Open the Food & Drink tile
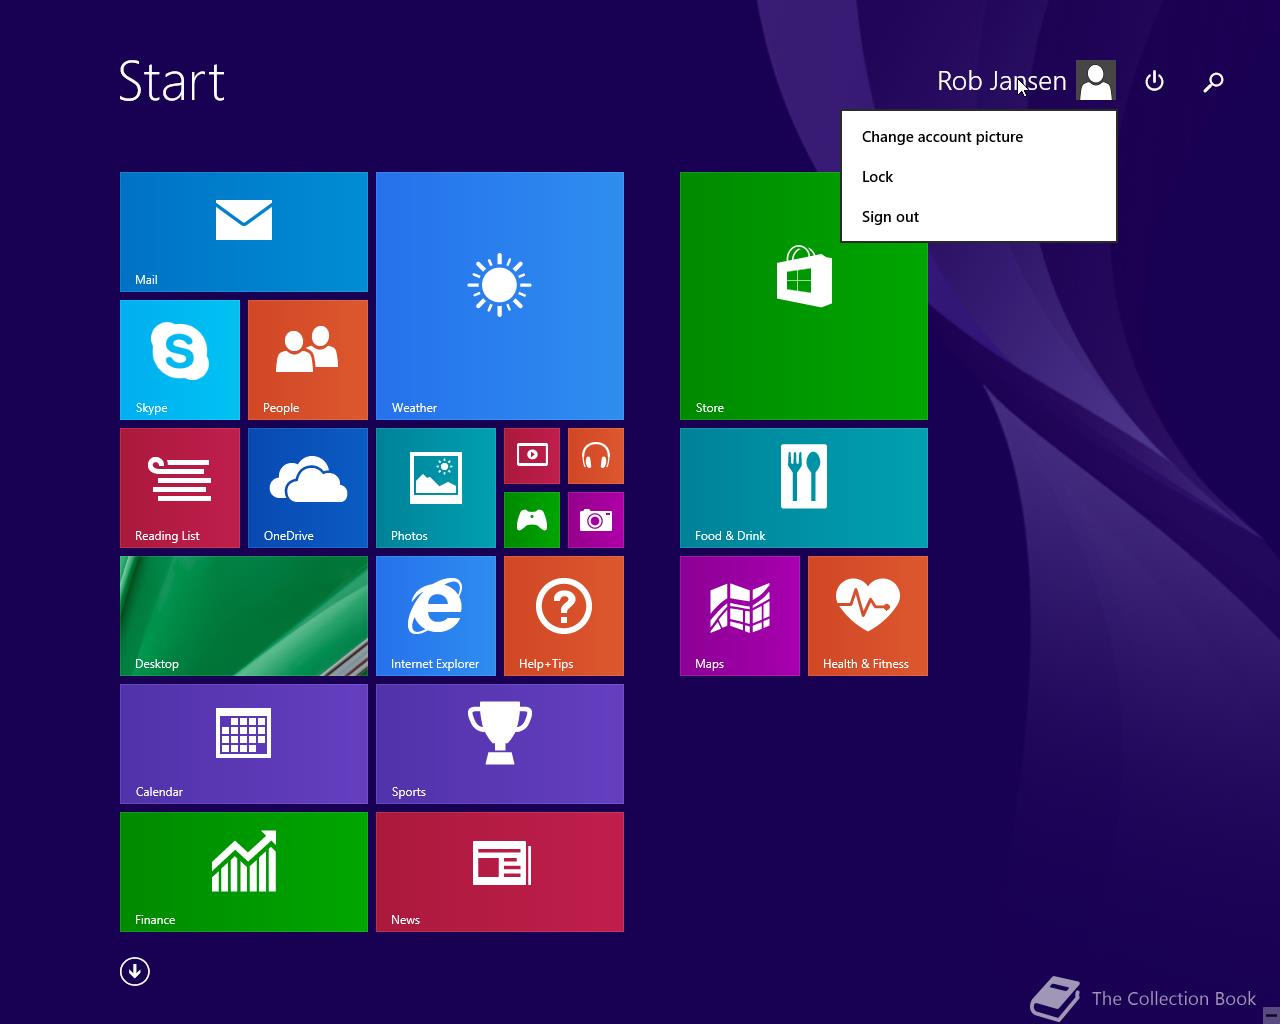 [x=804, y=488]
